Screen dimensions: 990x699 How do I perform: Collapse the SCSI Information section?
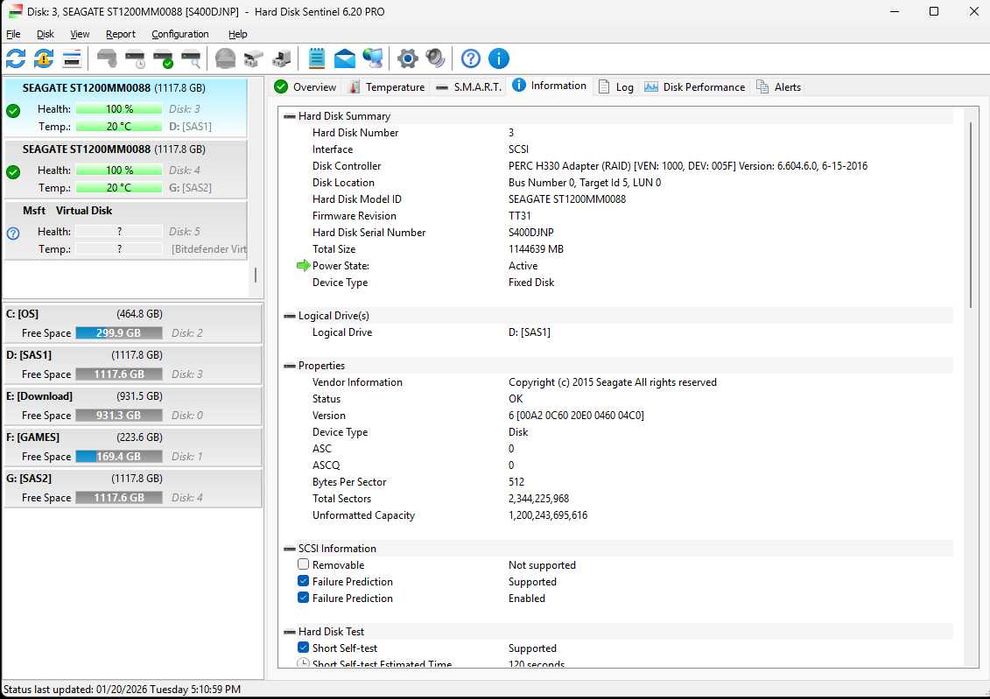pyautogui.click(x=290, y=549)
